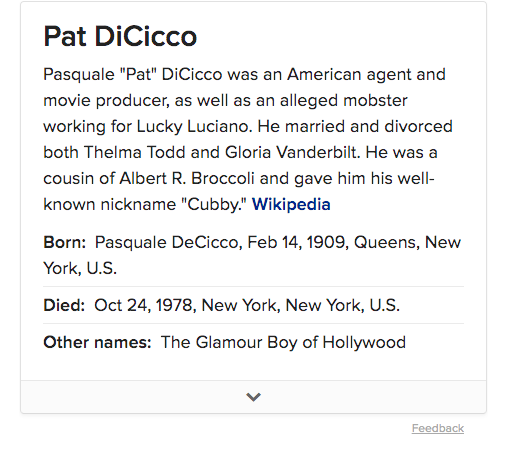
Task: Click the words movie producer in description
Action: click(x=108, y=101)
